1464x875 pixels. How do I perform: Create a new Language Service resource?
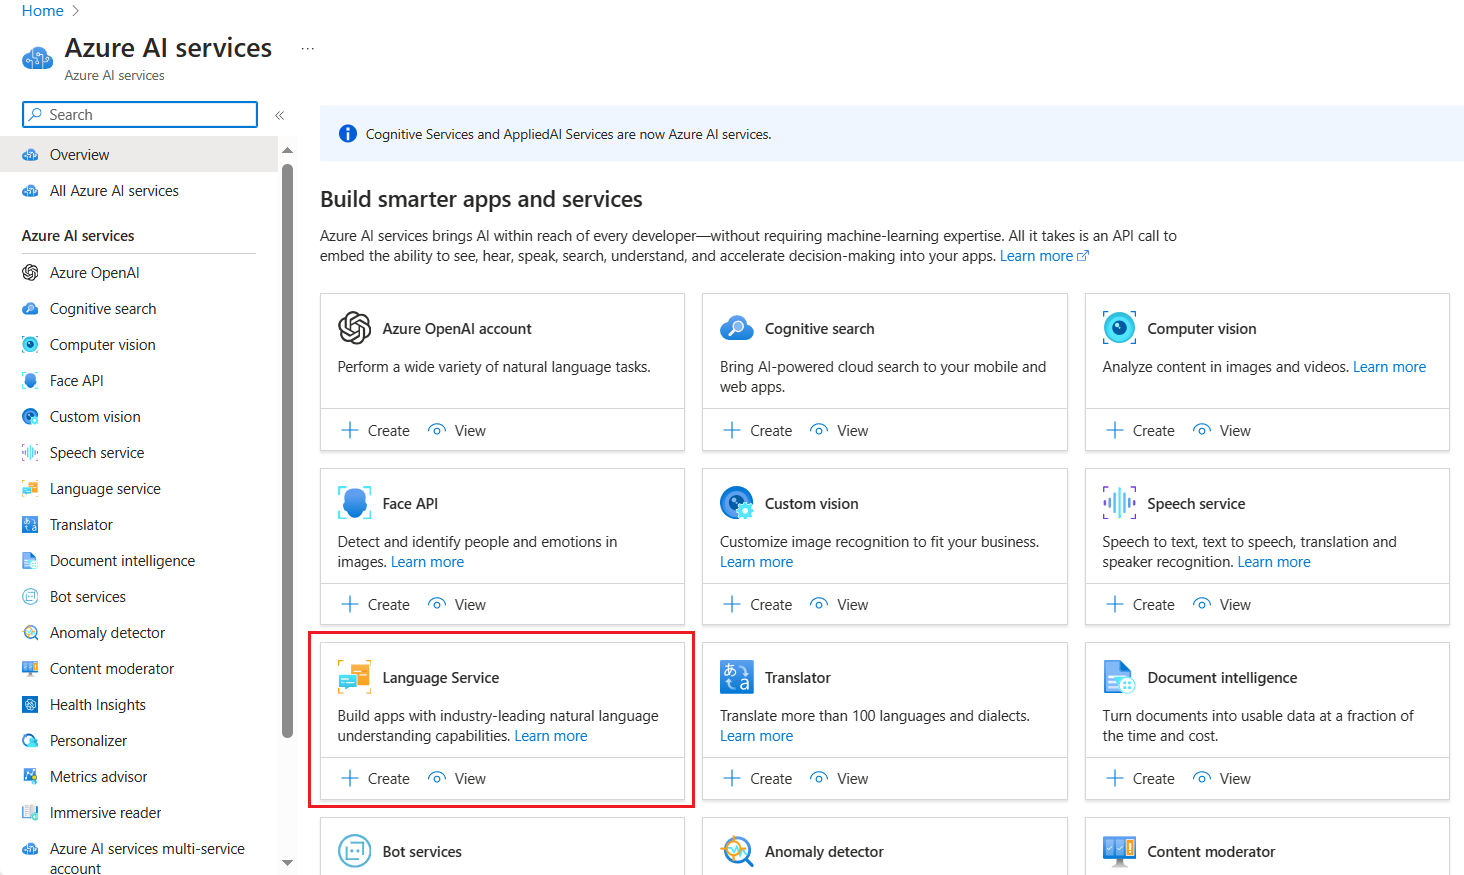374,778
